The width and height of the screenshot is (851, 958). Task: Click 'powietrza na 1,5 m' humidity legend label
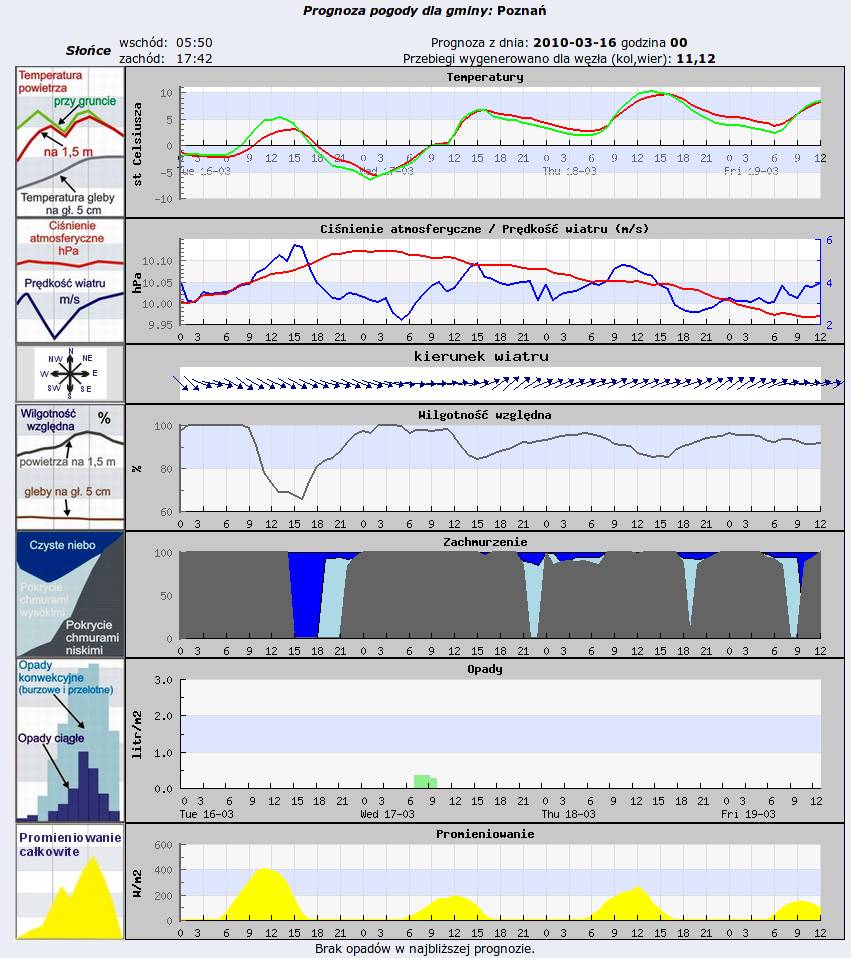[67, 462]
